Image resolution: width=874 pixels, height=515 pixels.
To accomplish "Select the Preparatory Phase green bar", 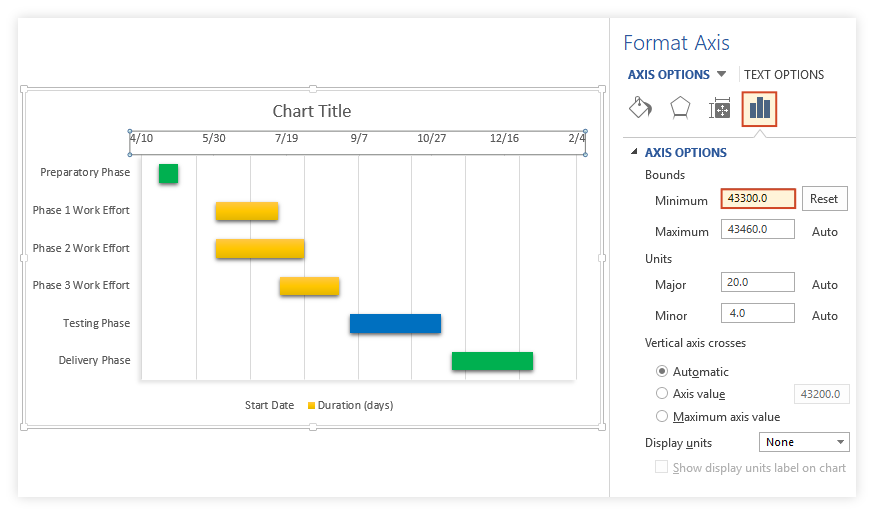I will 168,173.
